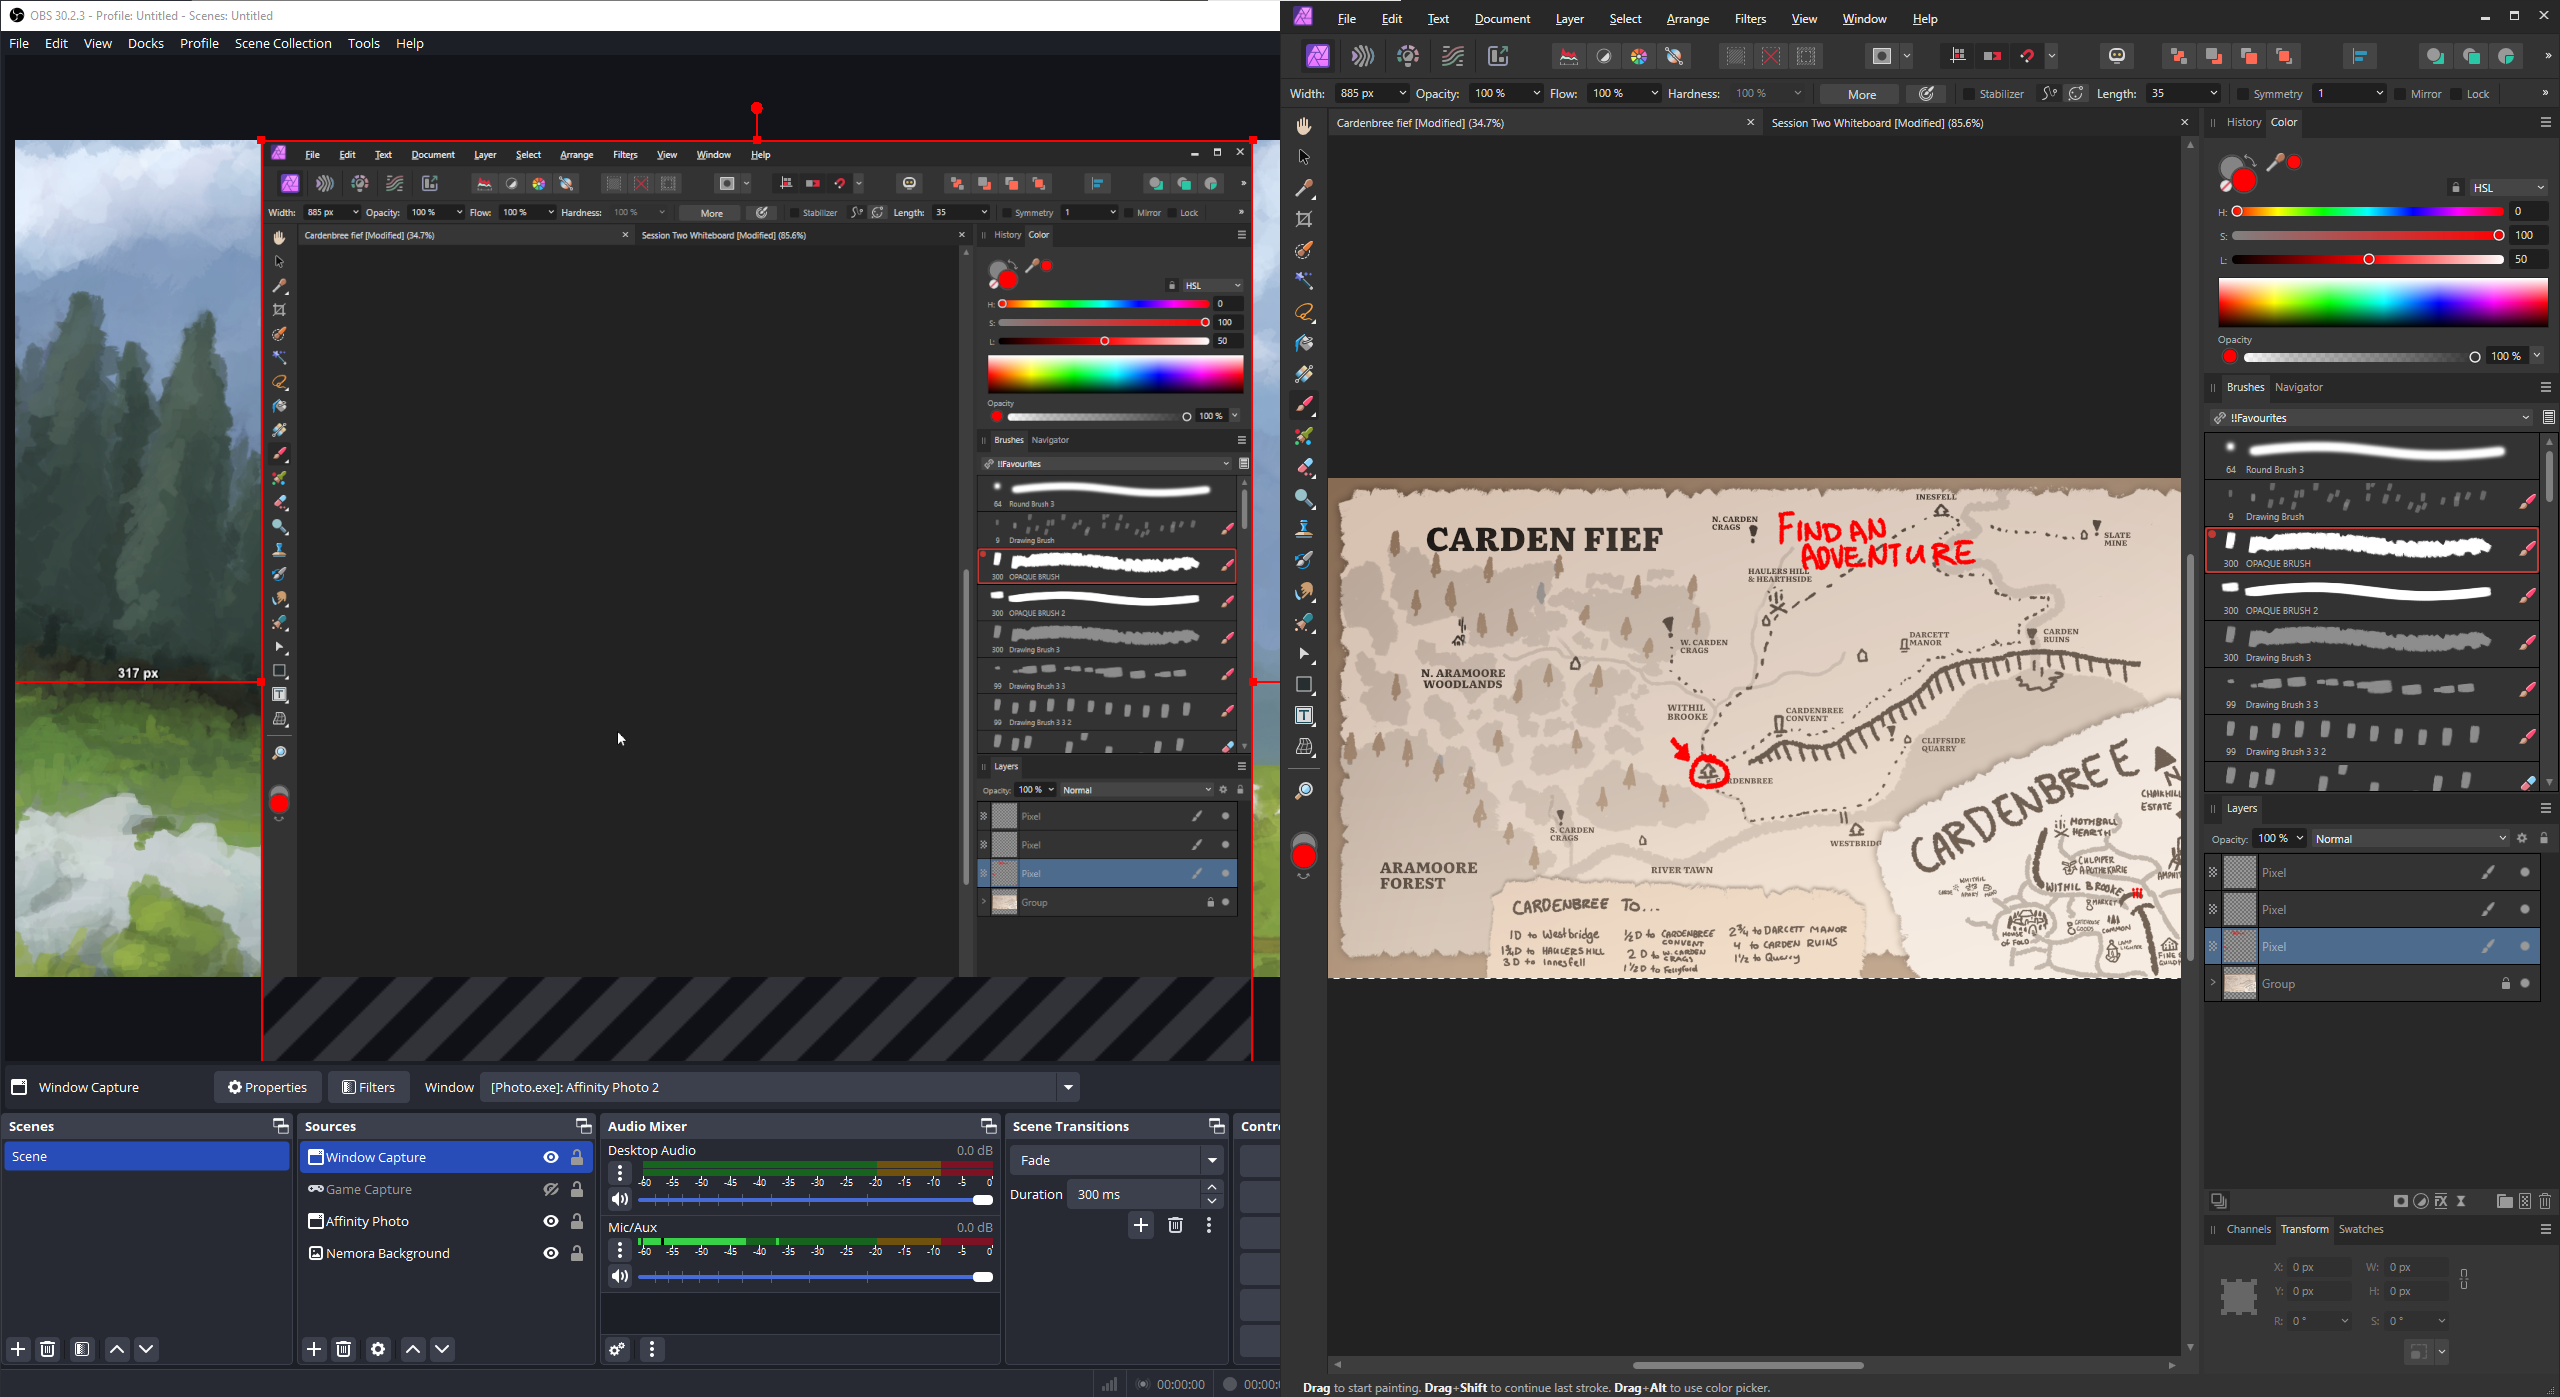This screenshot has width=2560, height=1397.
Task: Open the HSL colour model dropdown
Action: [2508, 188]
